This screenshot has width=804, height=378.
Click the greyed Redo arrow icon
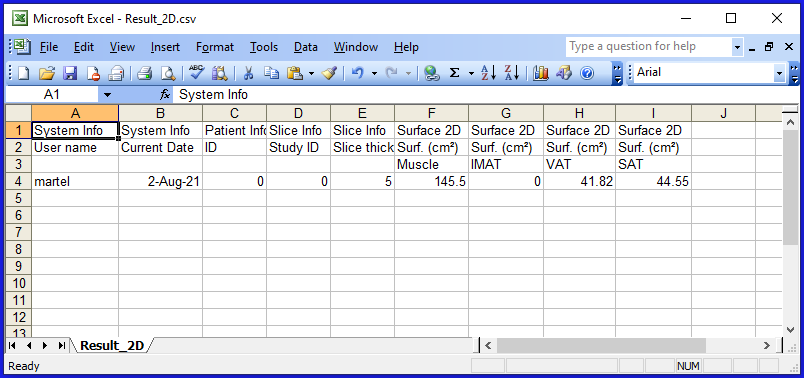pos(391,74)
